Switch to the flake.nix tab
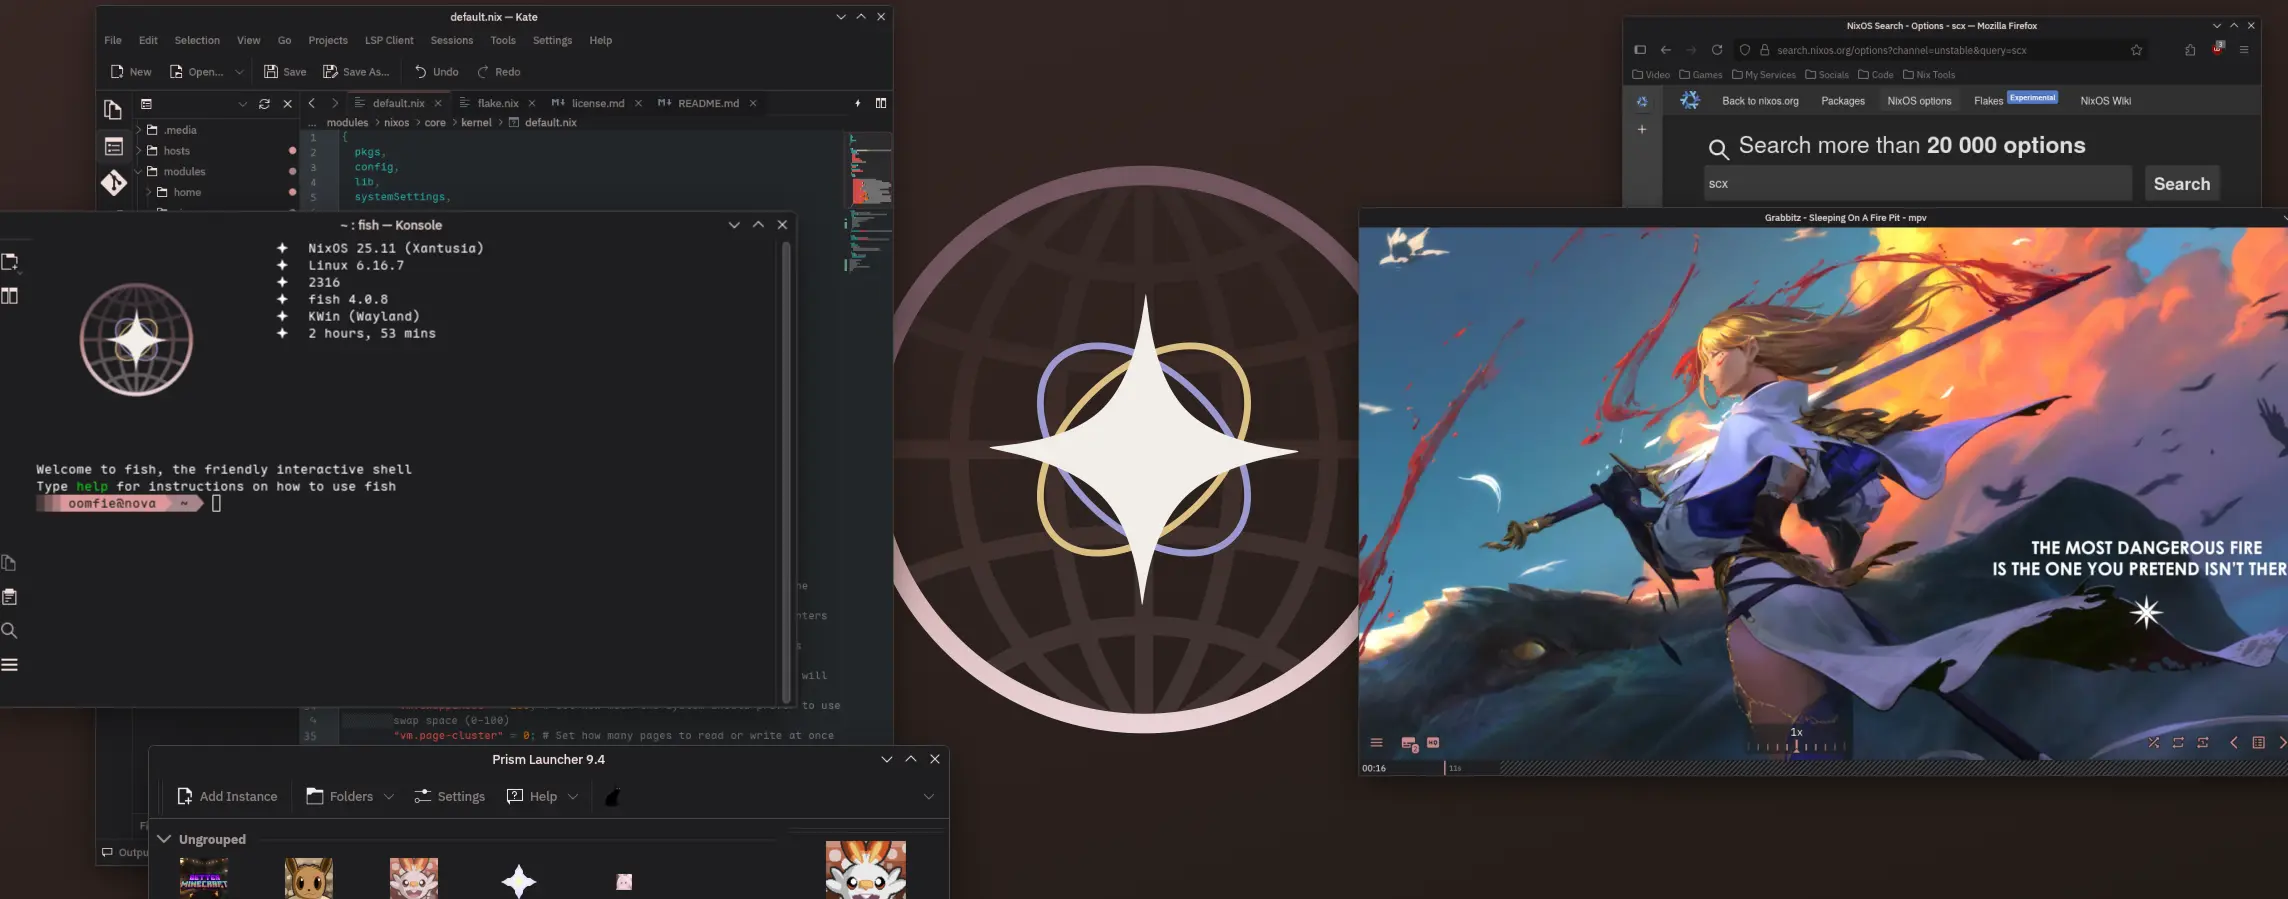The image size is (2288, 899). click(x=497, y=104)
